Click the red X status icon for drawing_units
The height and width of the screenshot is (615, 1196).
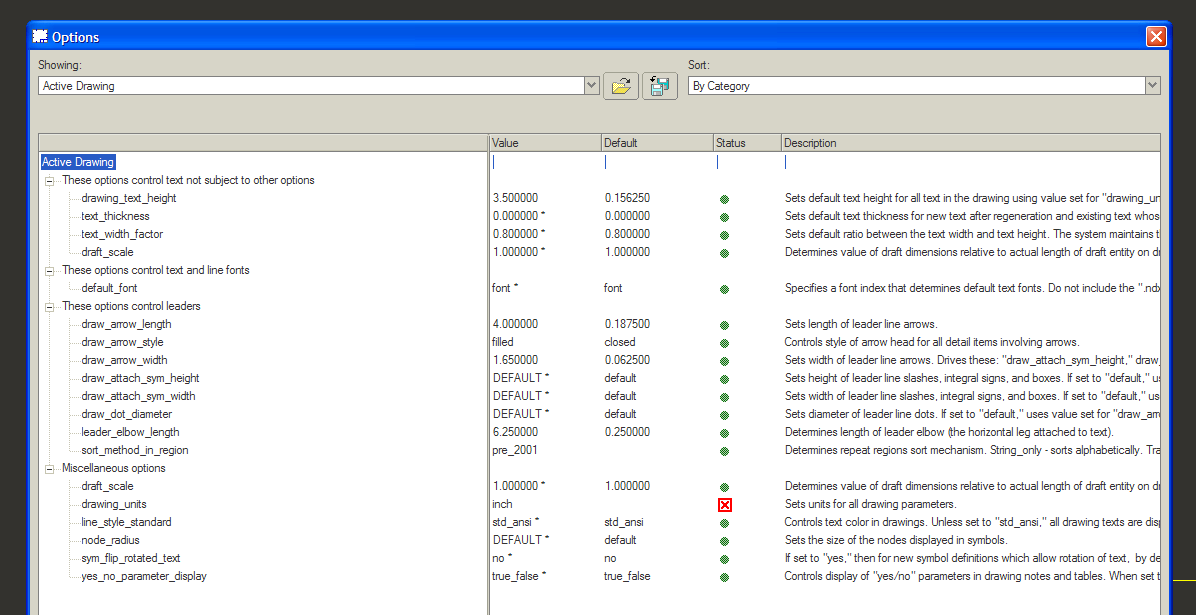[x=724, y=504]
